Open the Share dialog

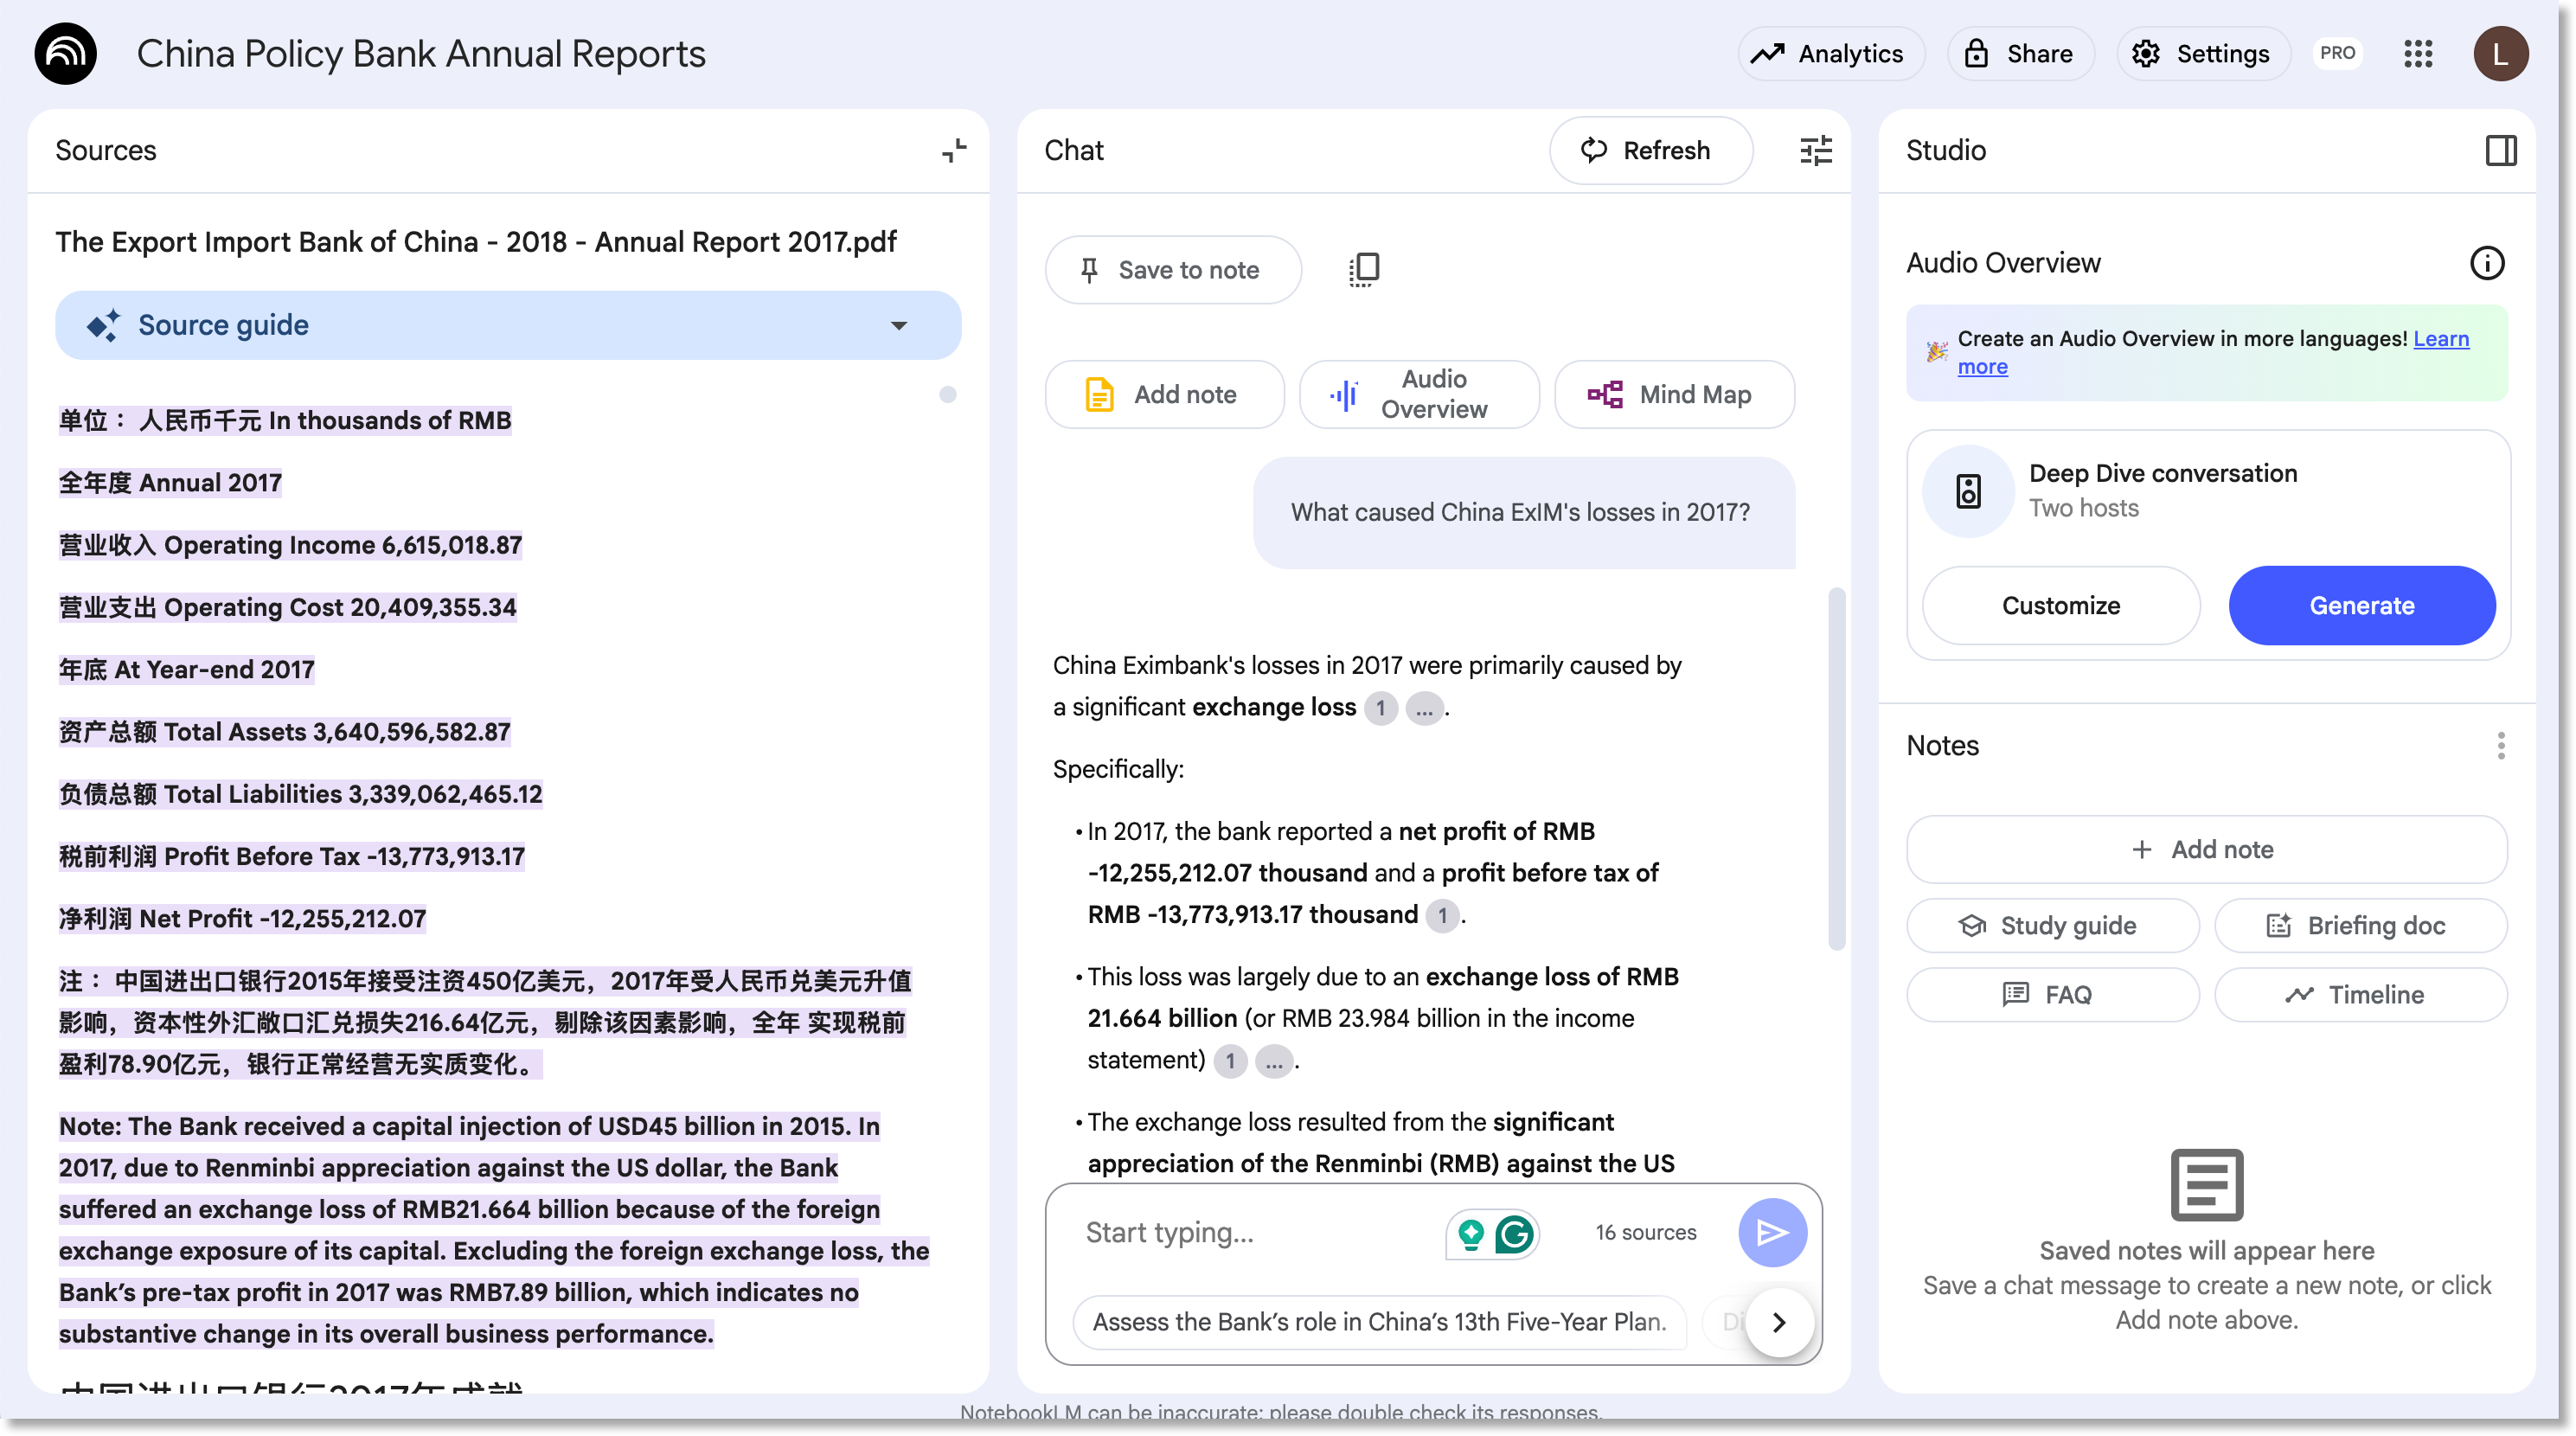pyautogui.click(x=2018, y=53)
